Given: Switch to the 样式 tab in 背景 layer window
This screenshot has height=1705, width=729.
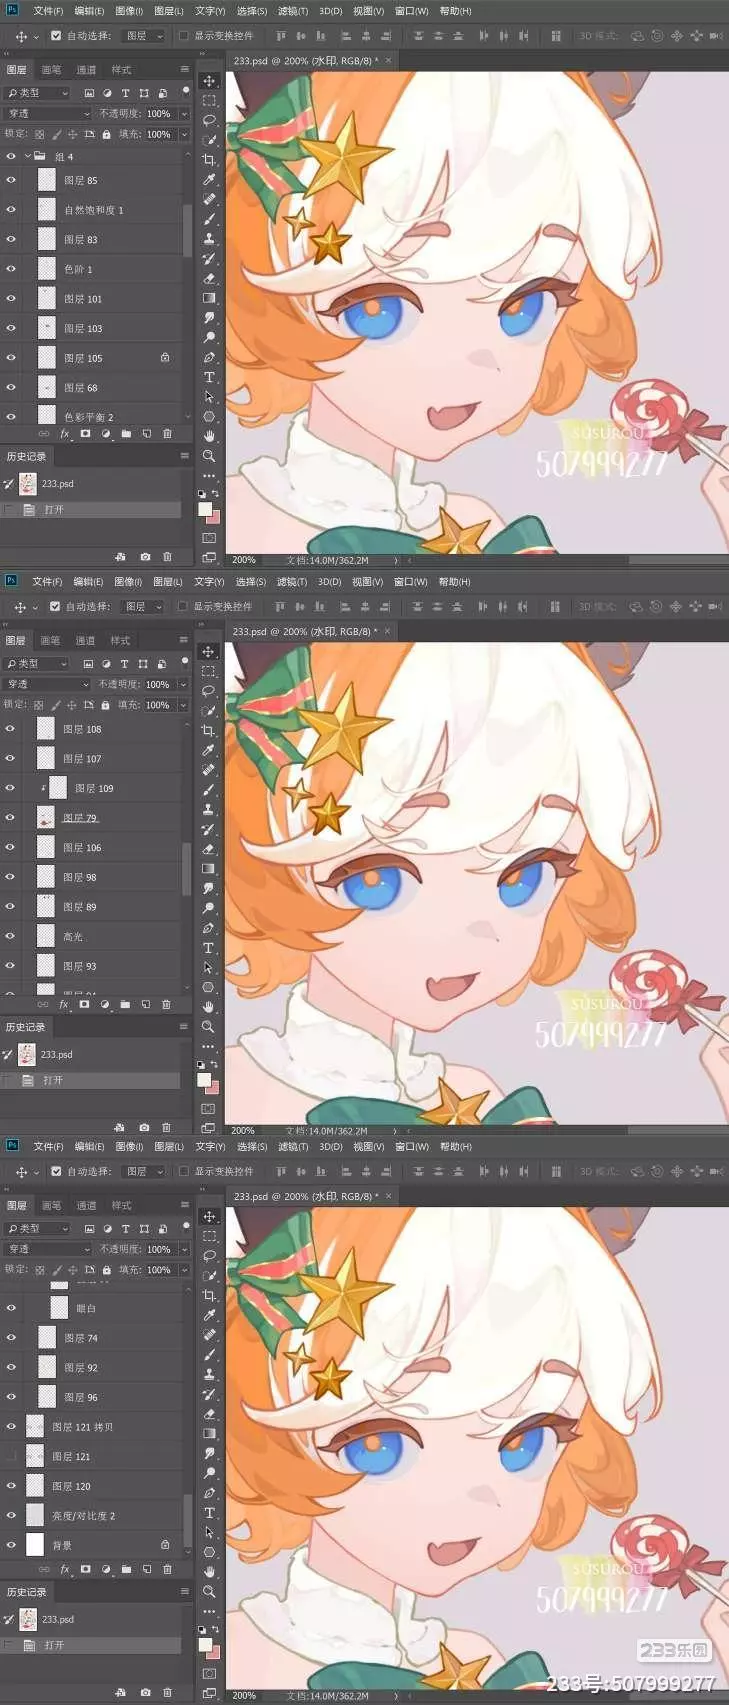Looking at the screenshot, I should tap(121, 1206).
